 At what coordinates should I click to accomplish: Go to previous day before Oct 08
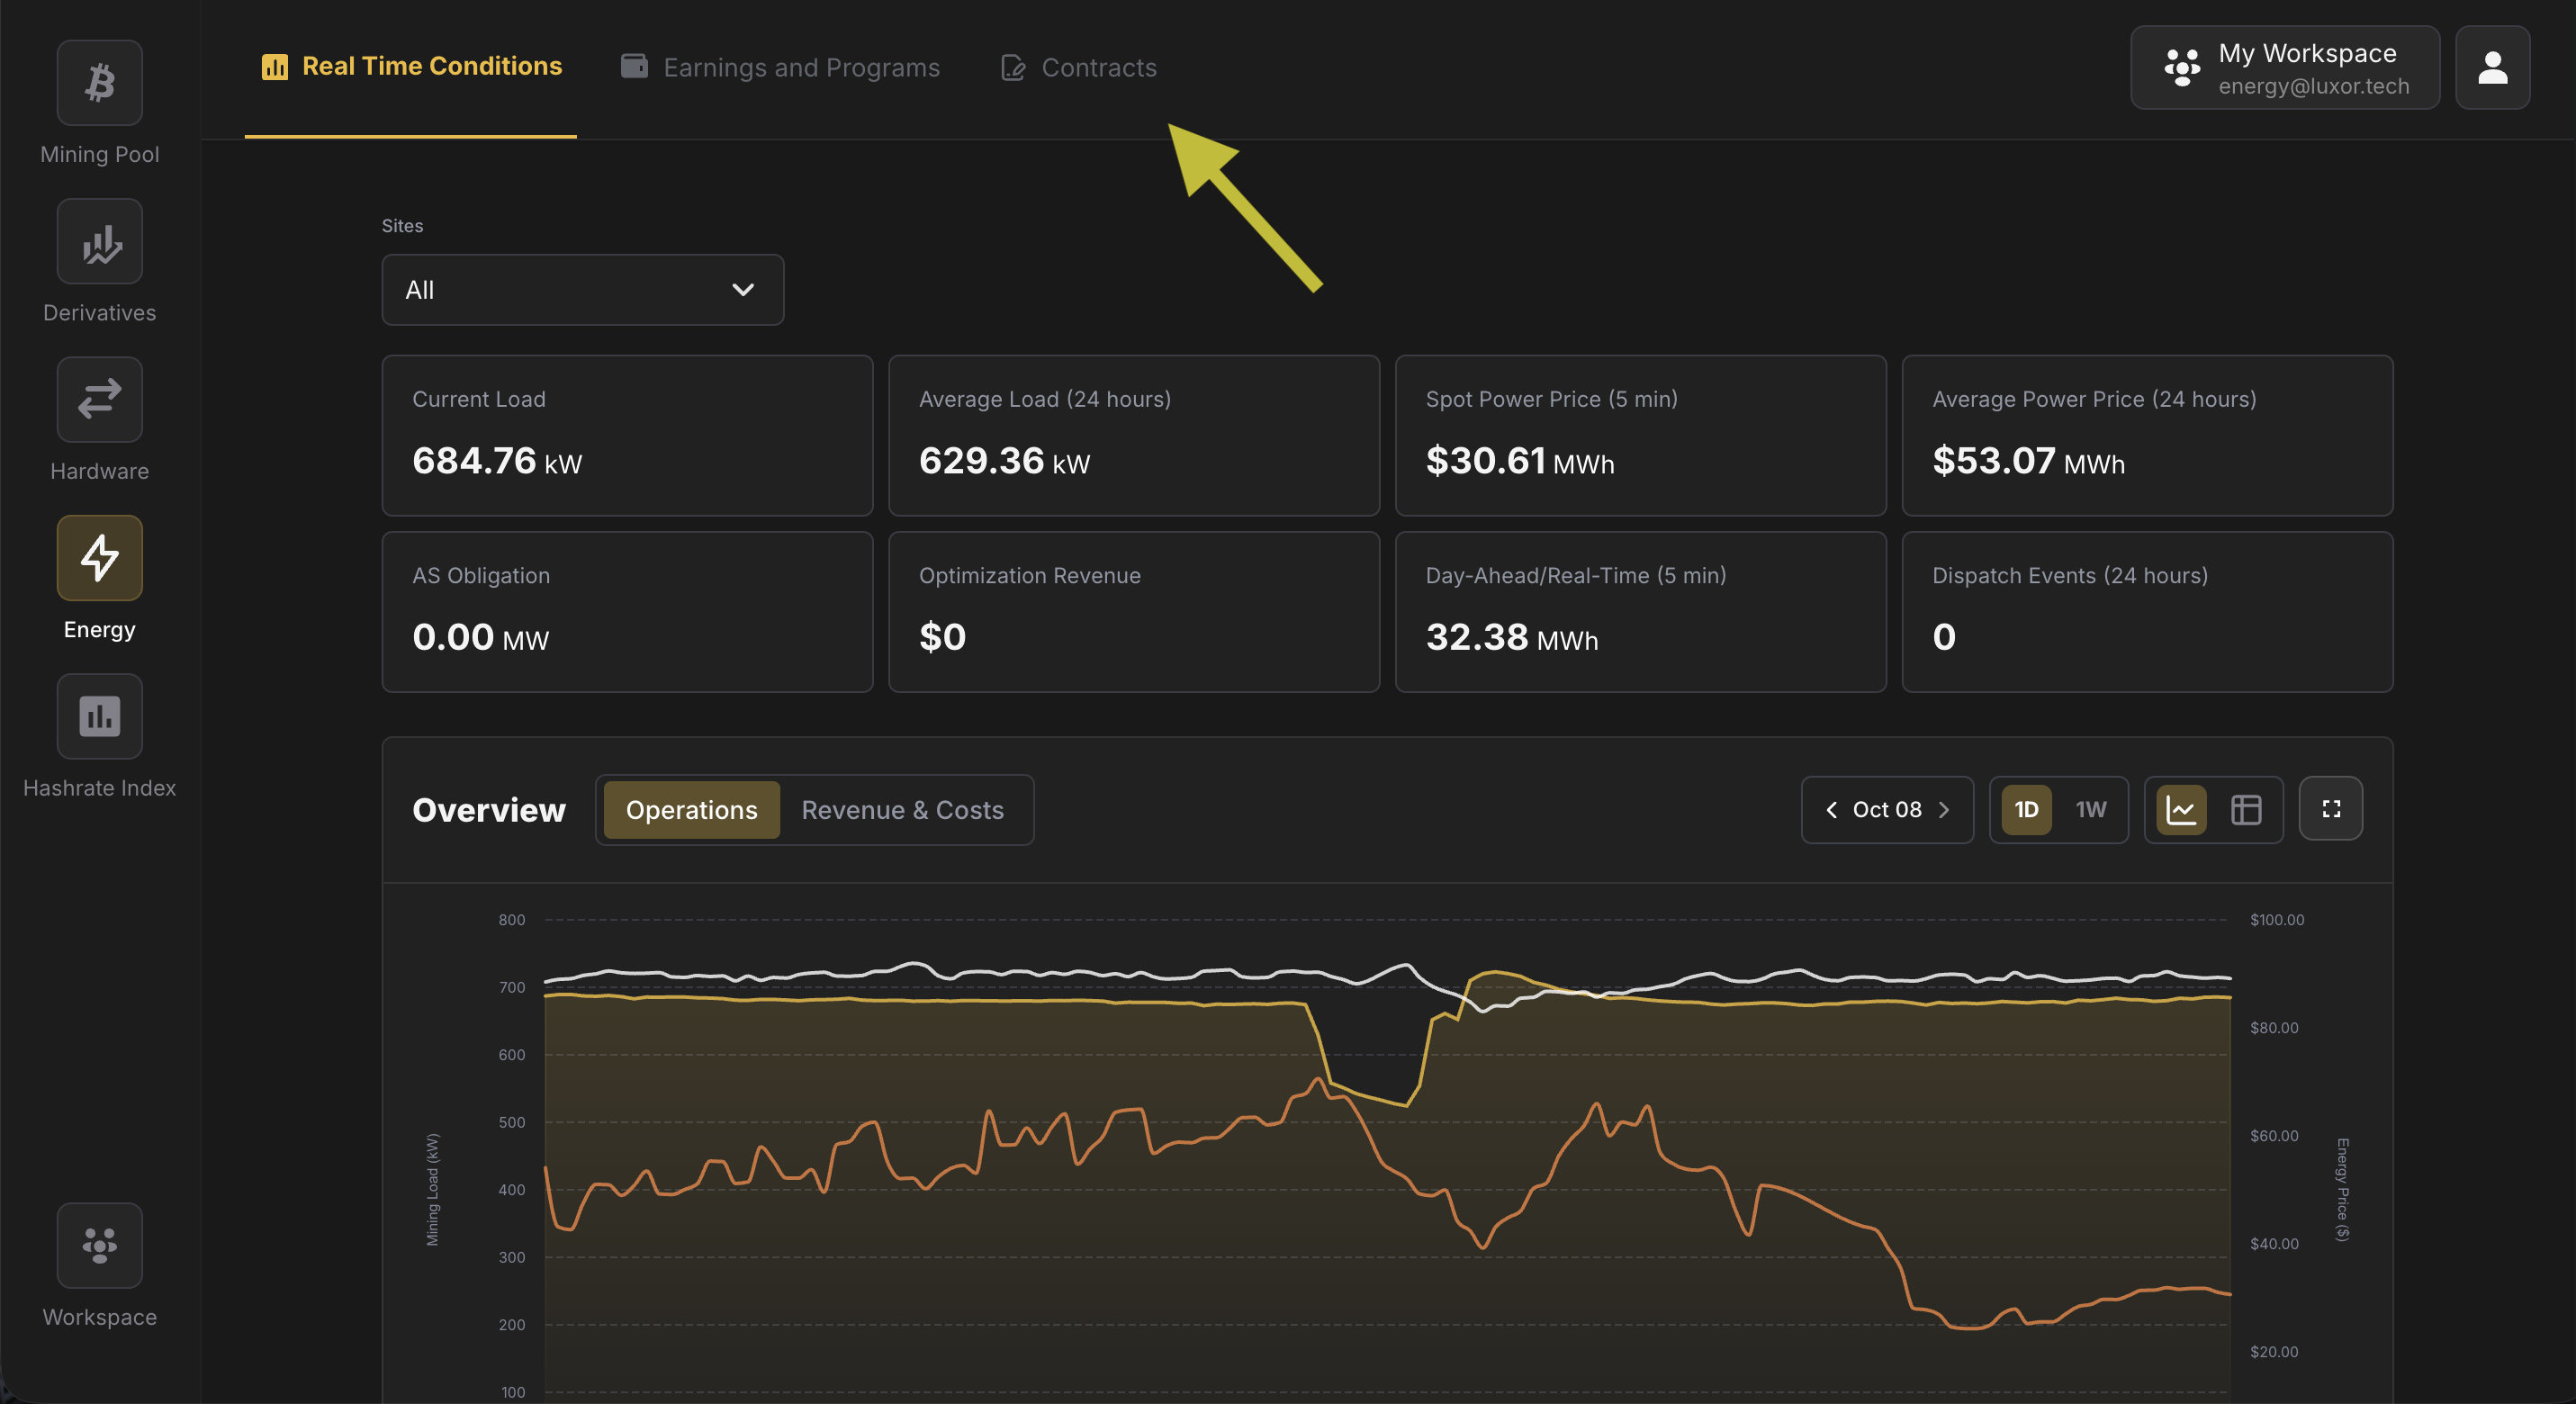pos(1831,810)
